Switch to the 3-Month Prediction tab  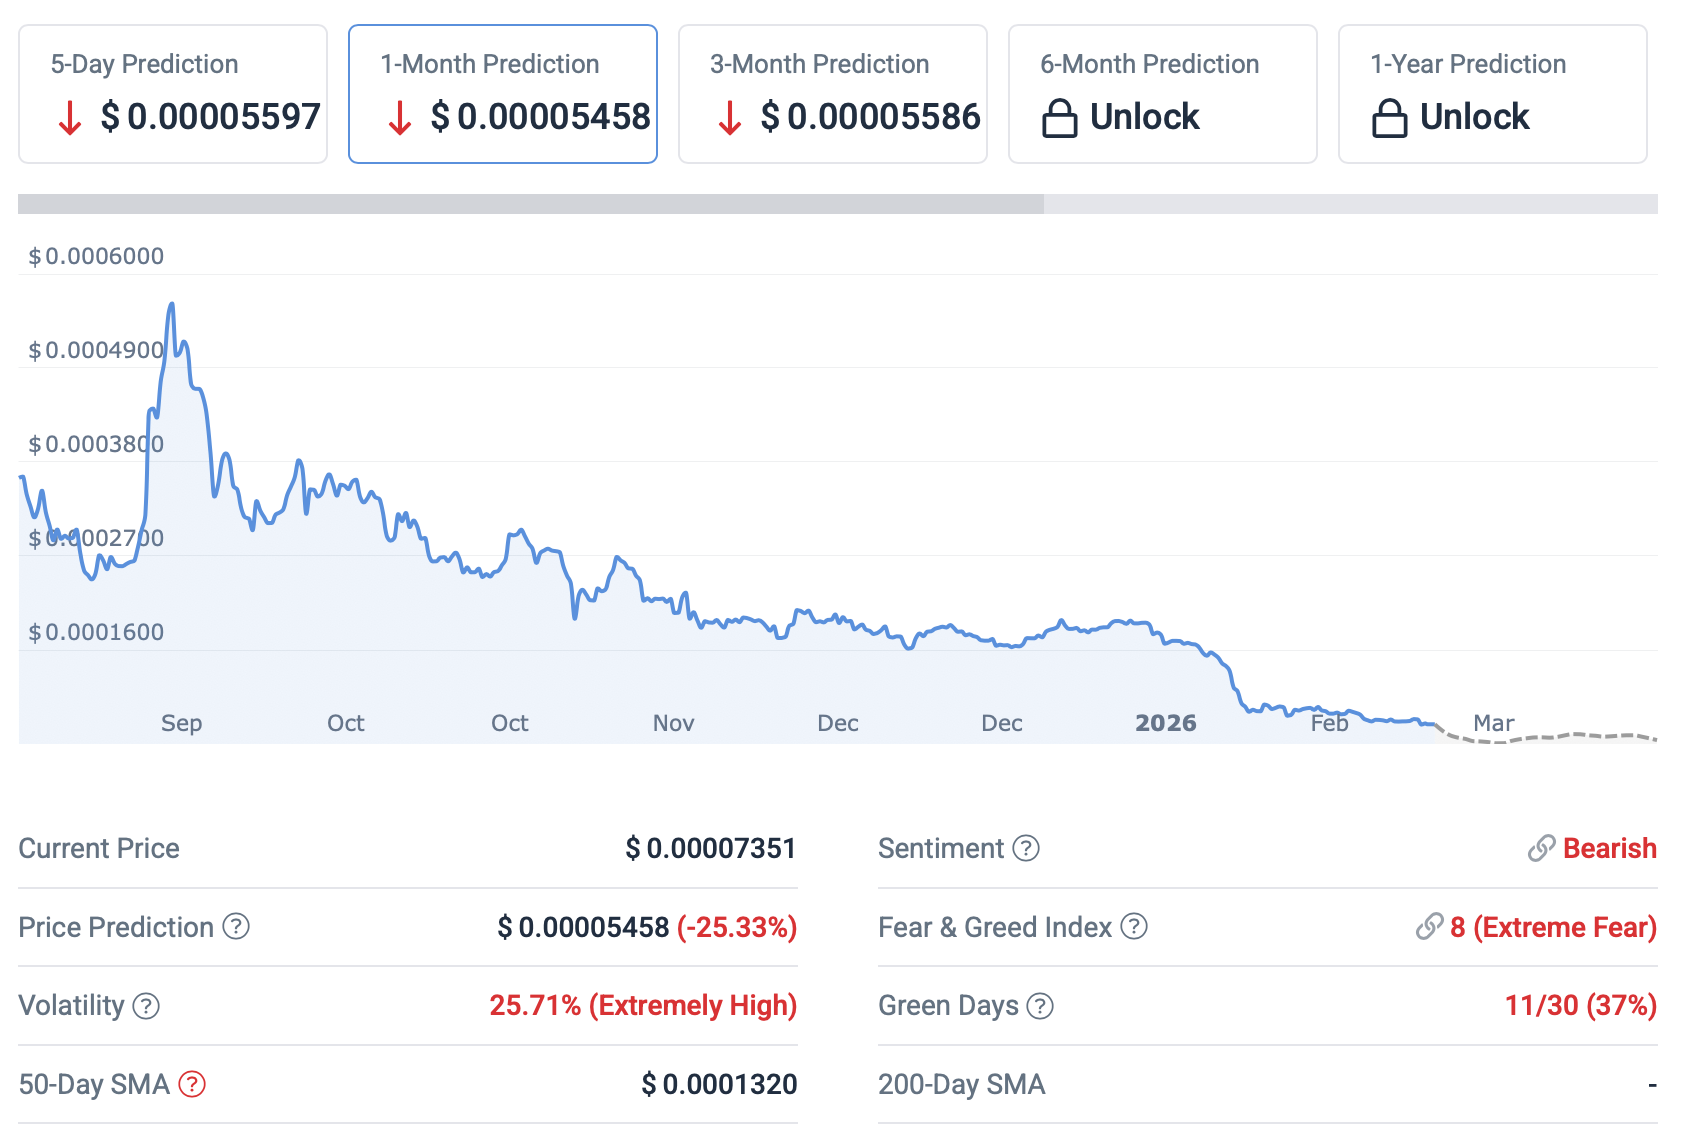pyautogui.click(x=833, y=94)
